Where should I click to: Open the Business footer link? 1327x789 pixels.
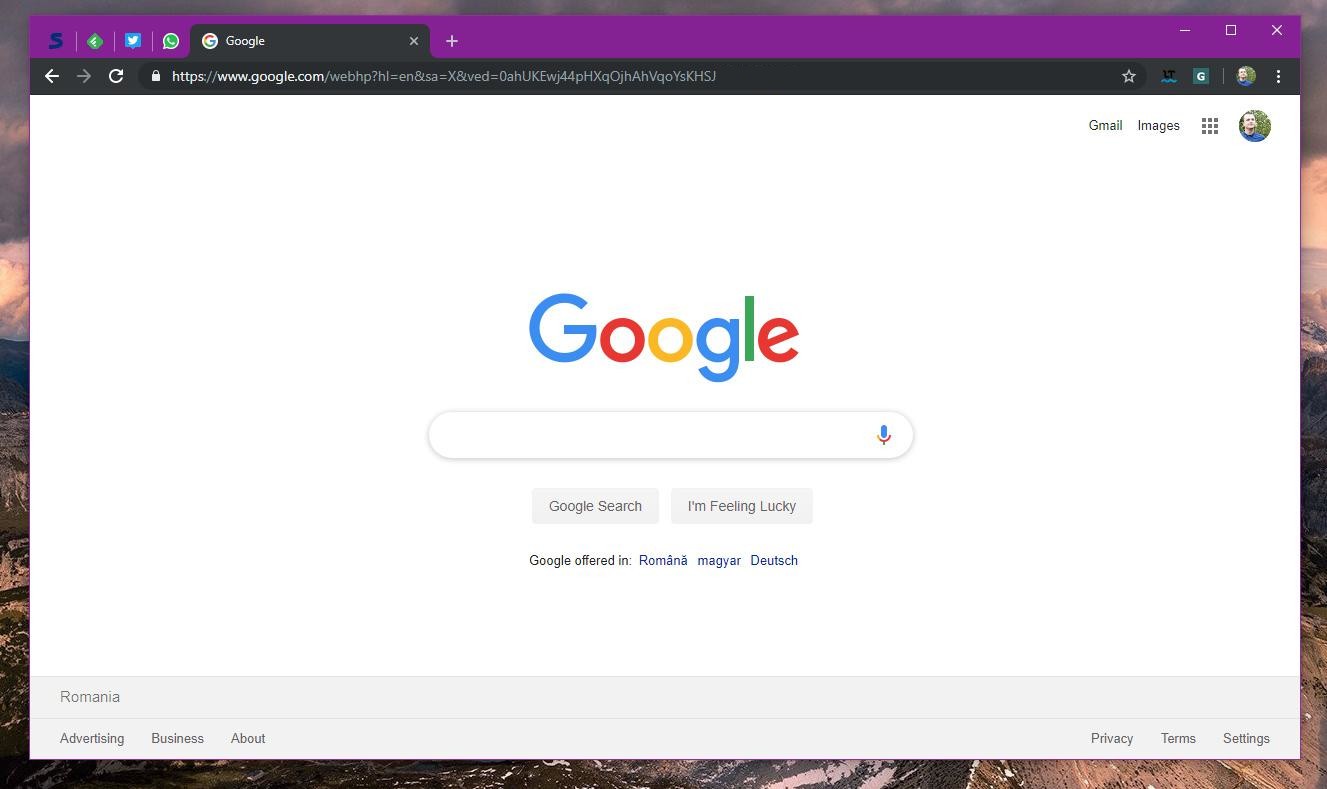pyautogui.click(x=177, y=738)
